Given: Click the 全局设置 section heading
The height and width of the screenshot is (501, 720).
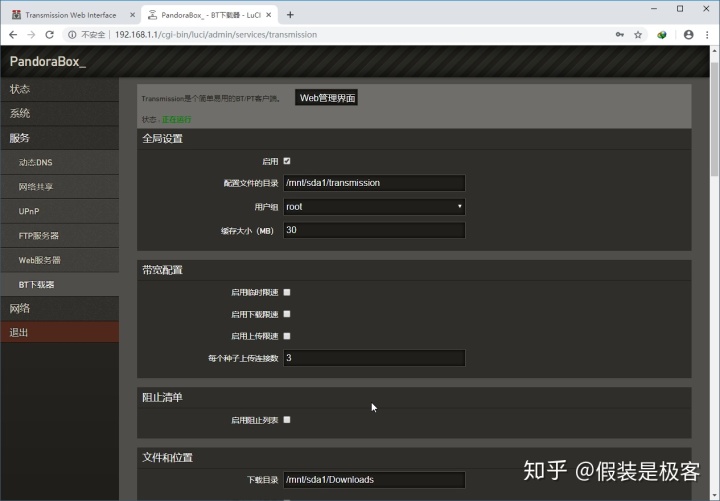Looking at the screenshot, I should 162,139.
